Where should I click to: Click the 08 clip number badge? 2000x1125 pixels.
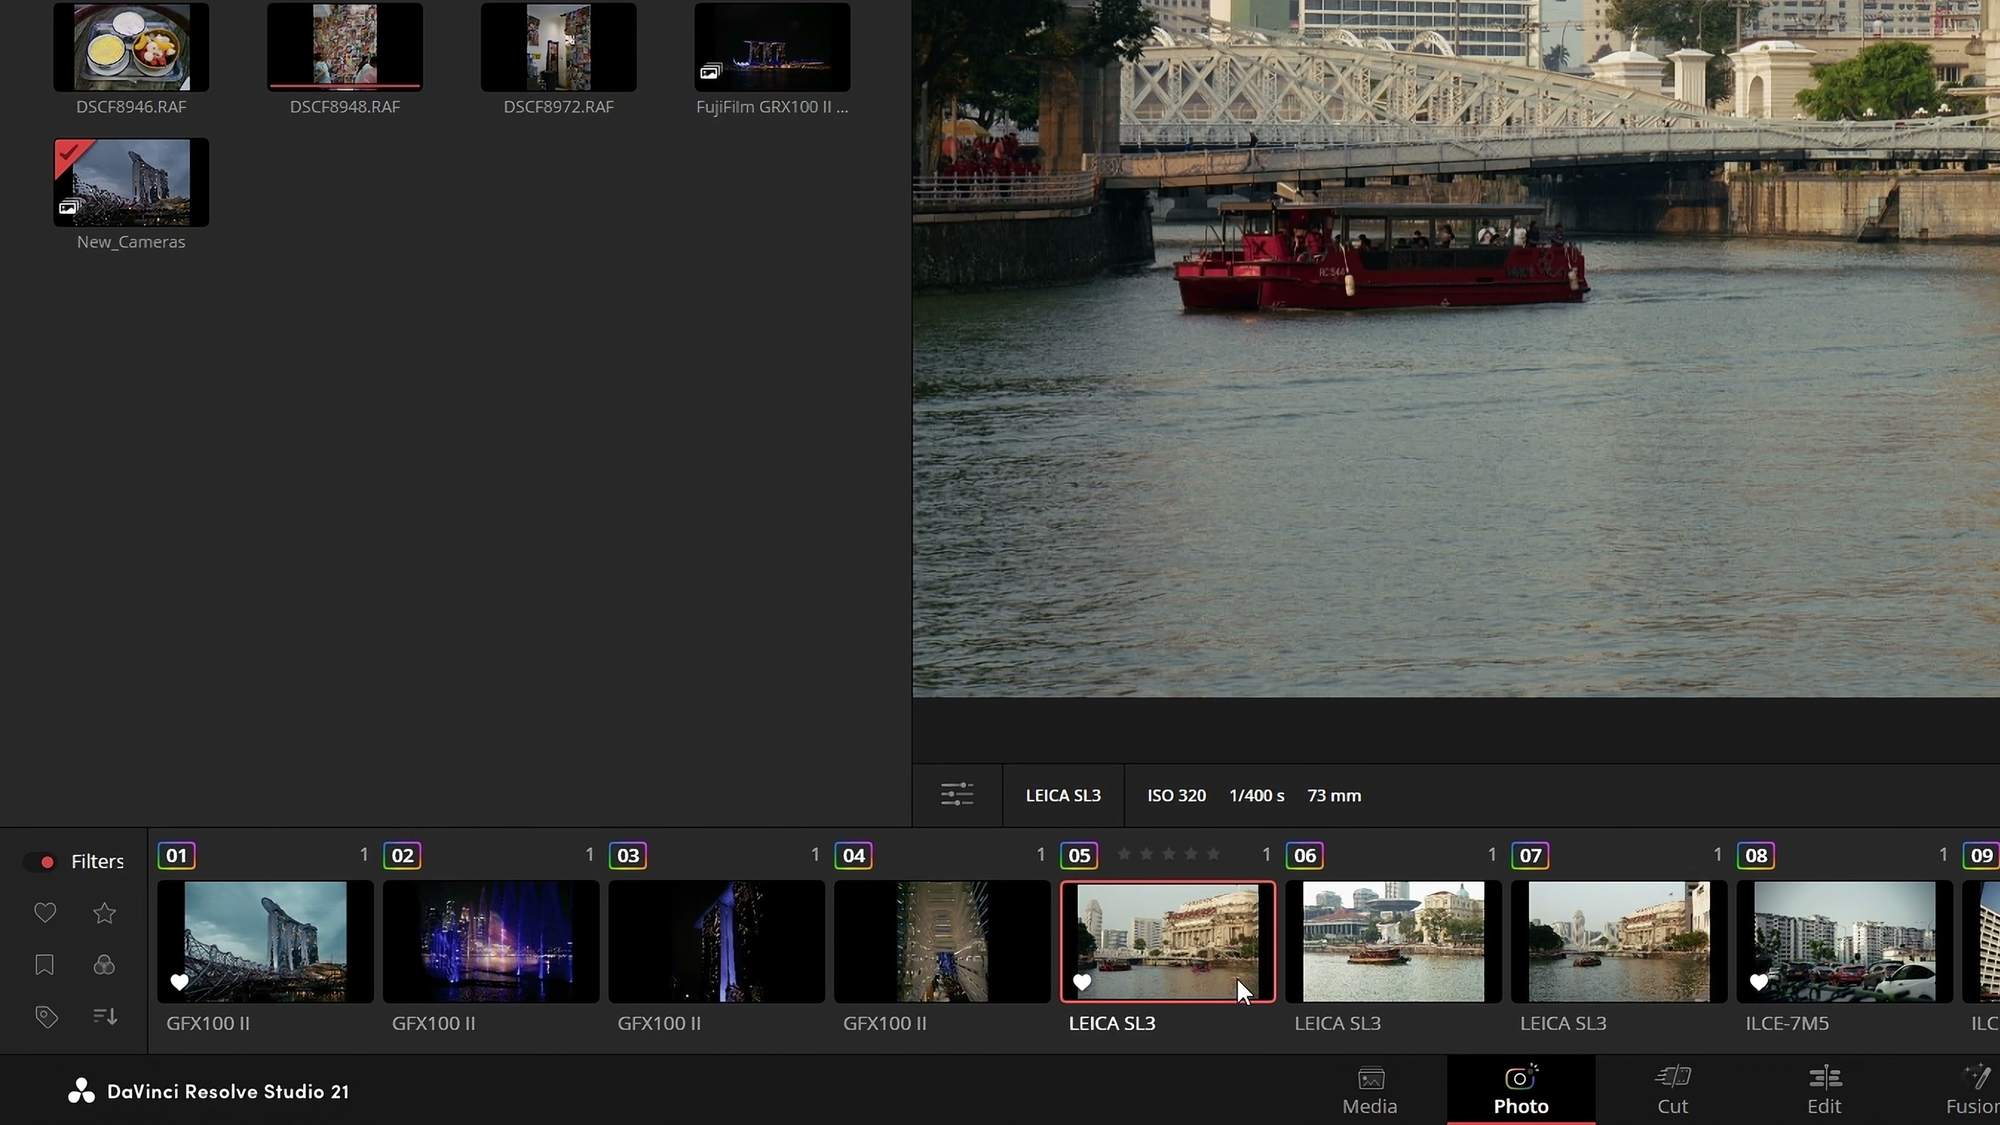click(1756, 856)
